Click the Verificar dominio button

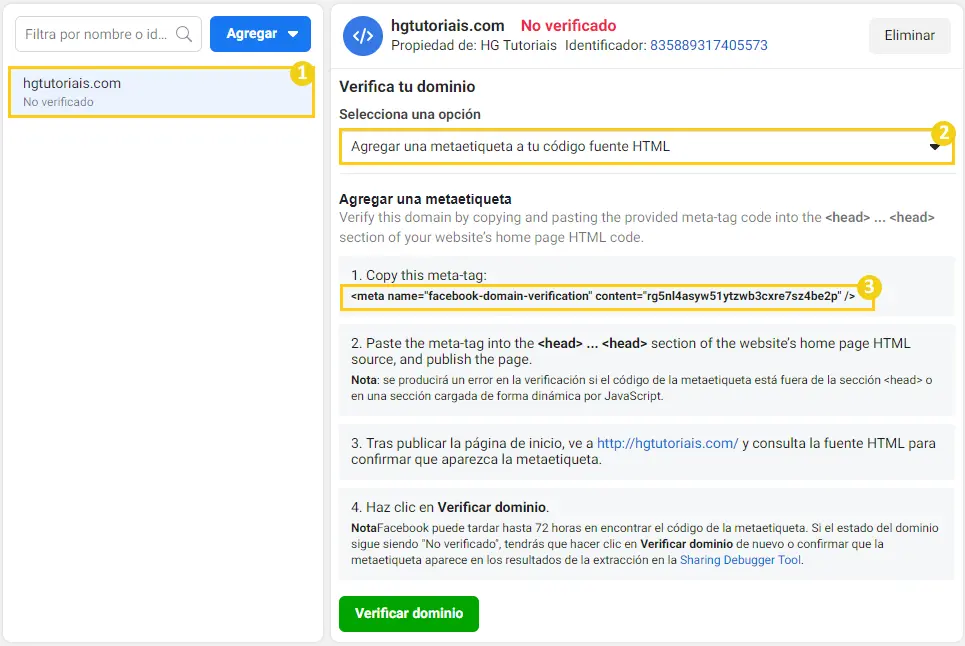click(409, 613)
